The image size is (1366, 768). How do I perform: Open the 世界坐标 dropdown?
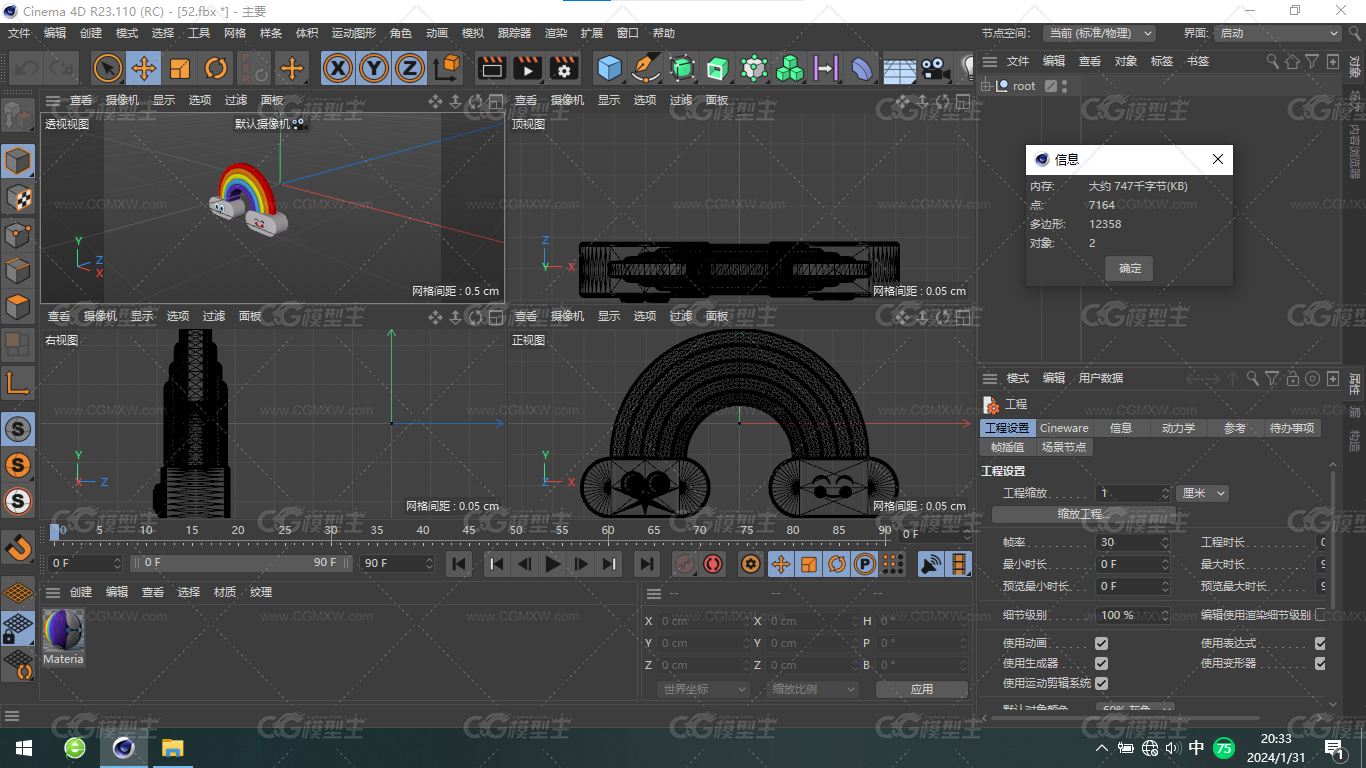[704, 689]
